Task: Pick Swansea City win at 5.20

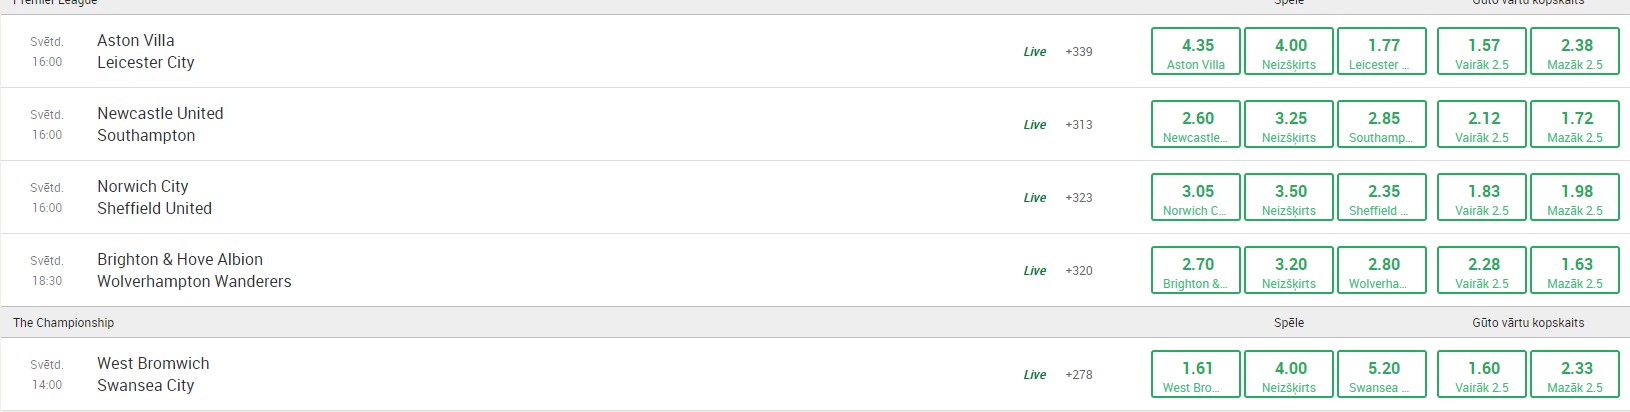Action: tap(1383, 374)
